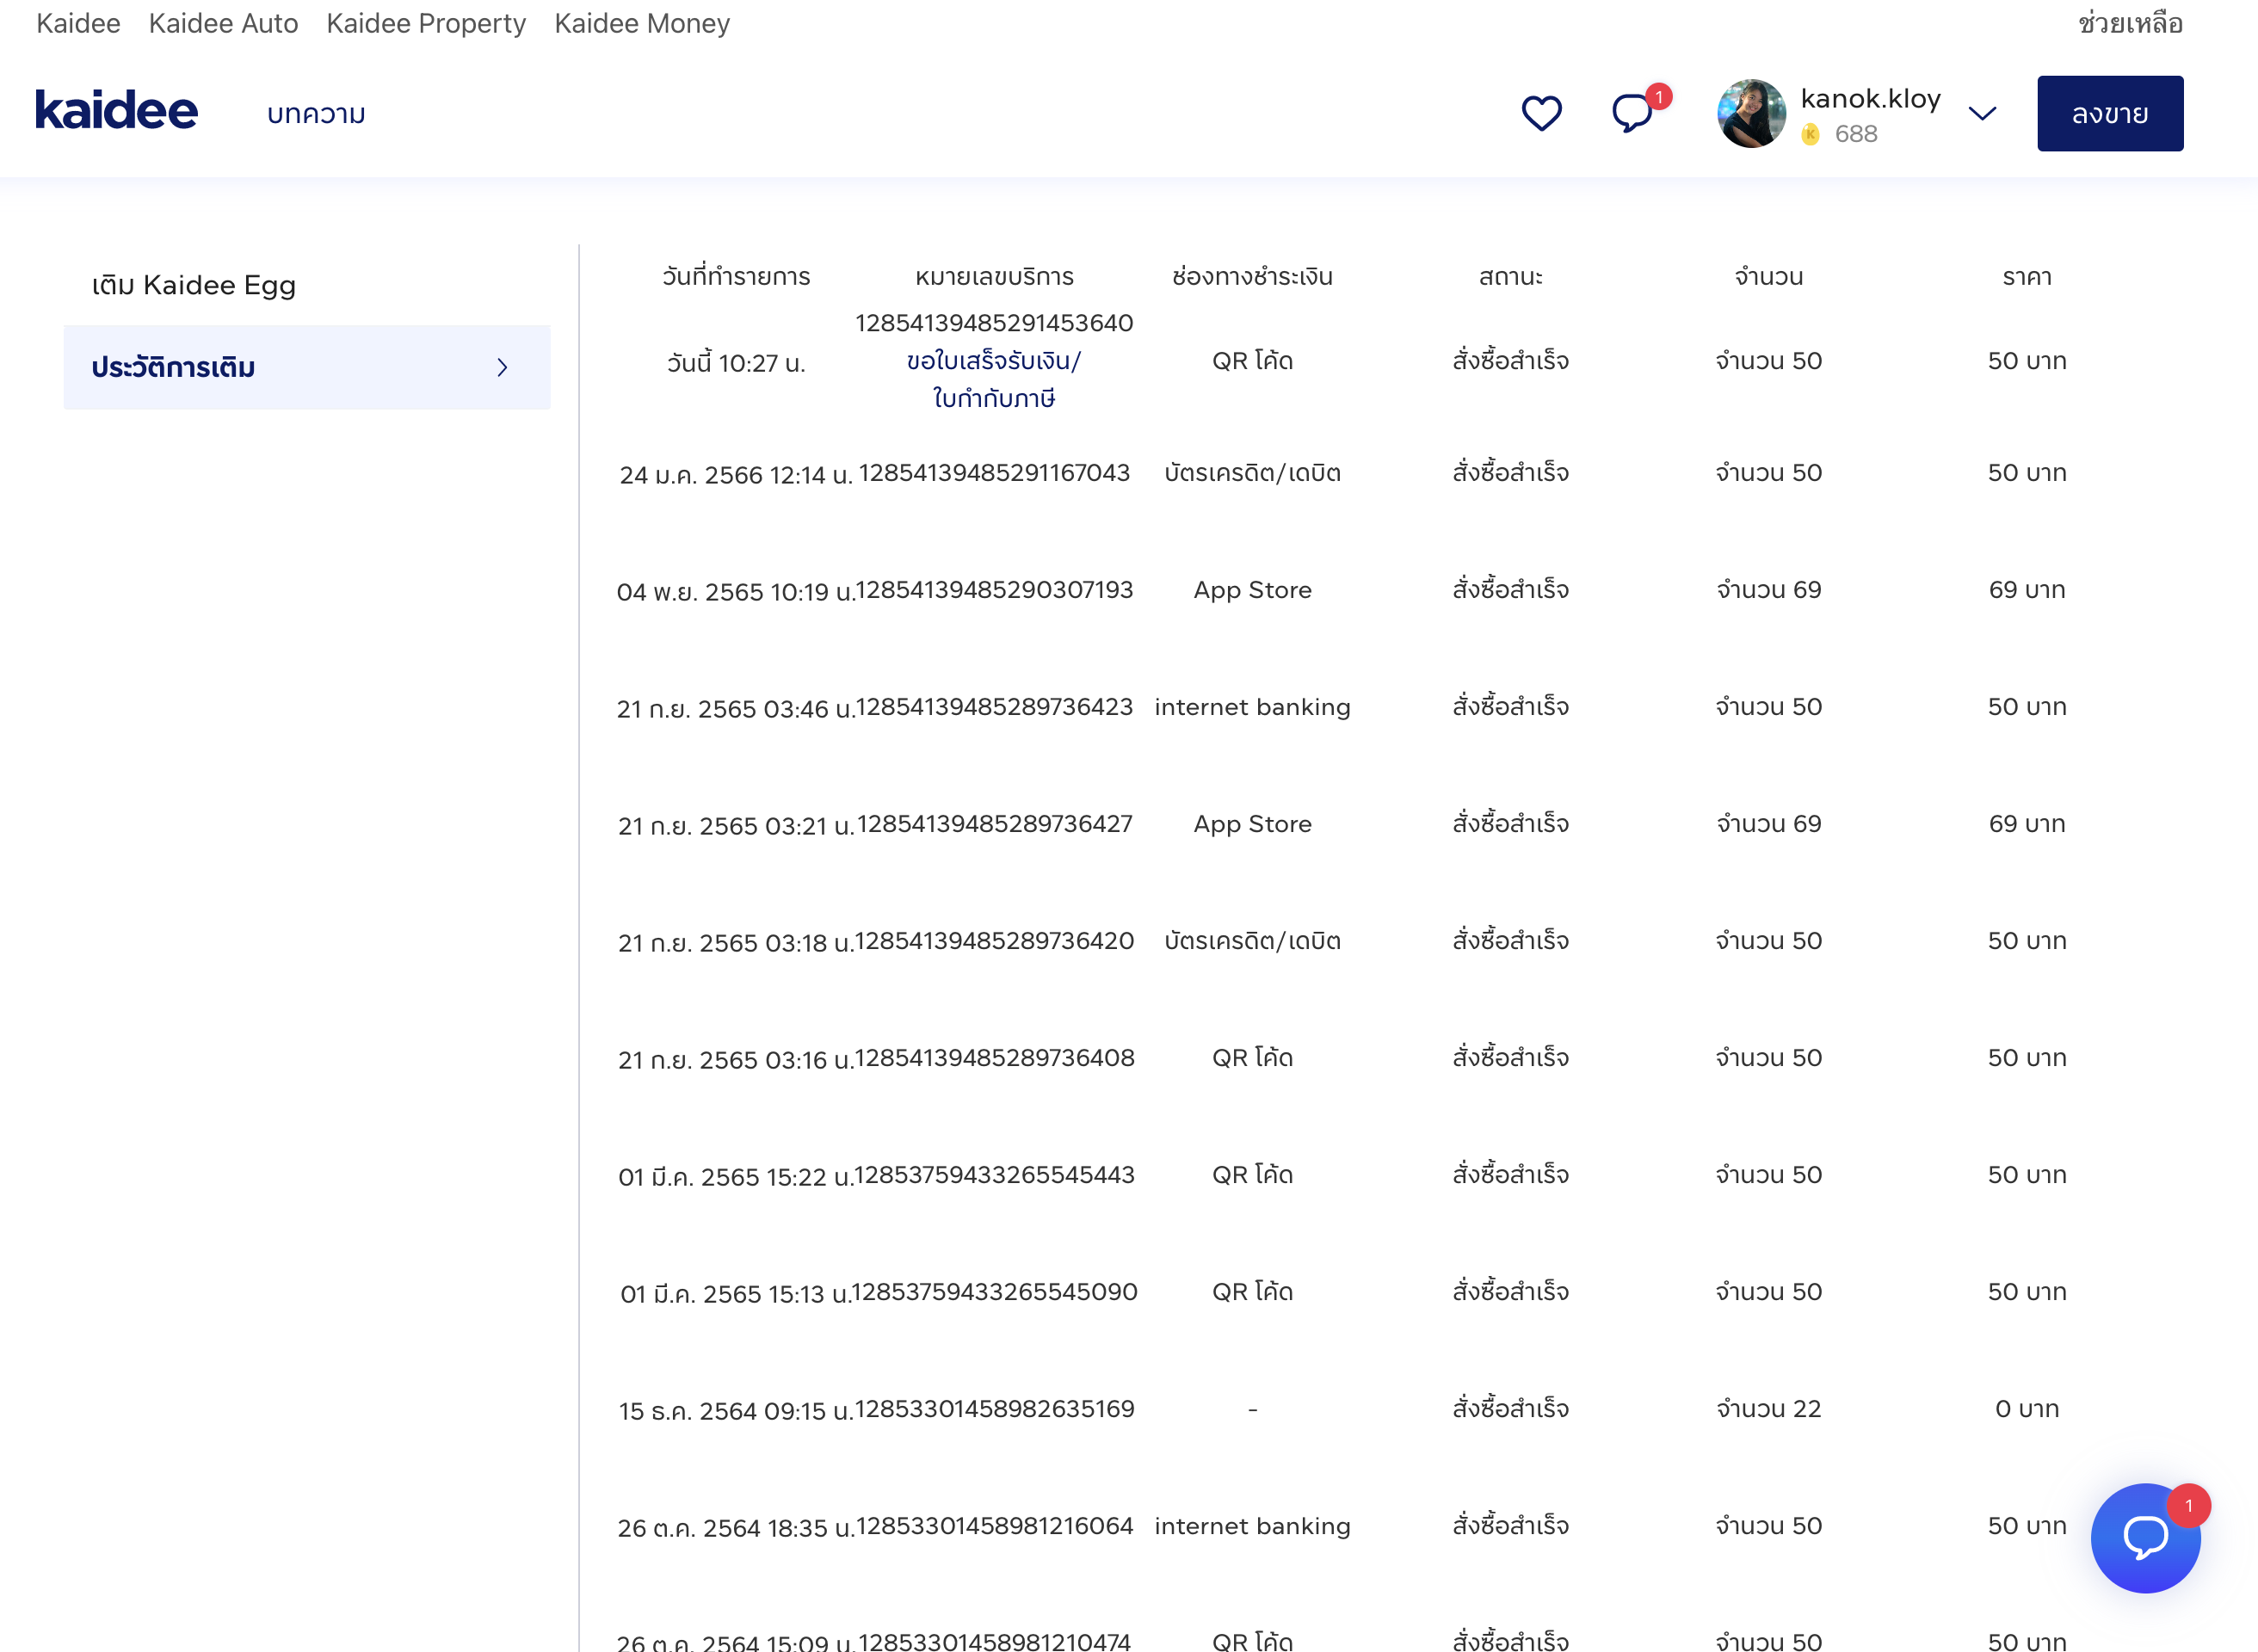Open Kaidee Auto in top navigation
Screen dimensions: 2258x1652
point(223,23)
